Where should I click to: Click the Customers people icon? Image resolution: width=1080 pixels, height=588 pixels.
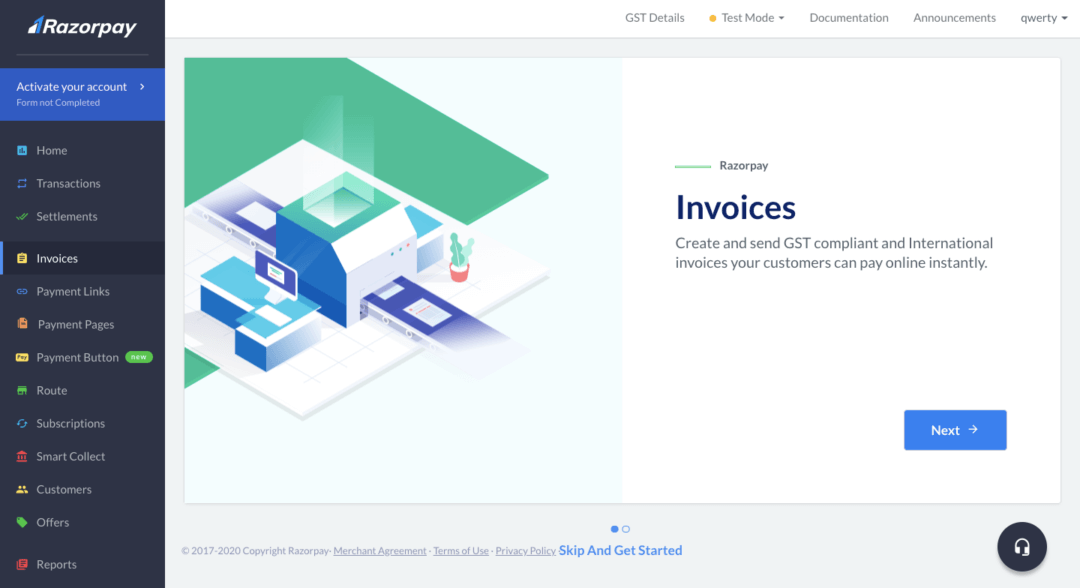tap(22, 490)
